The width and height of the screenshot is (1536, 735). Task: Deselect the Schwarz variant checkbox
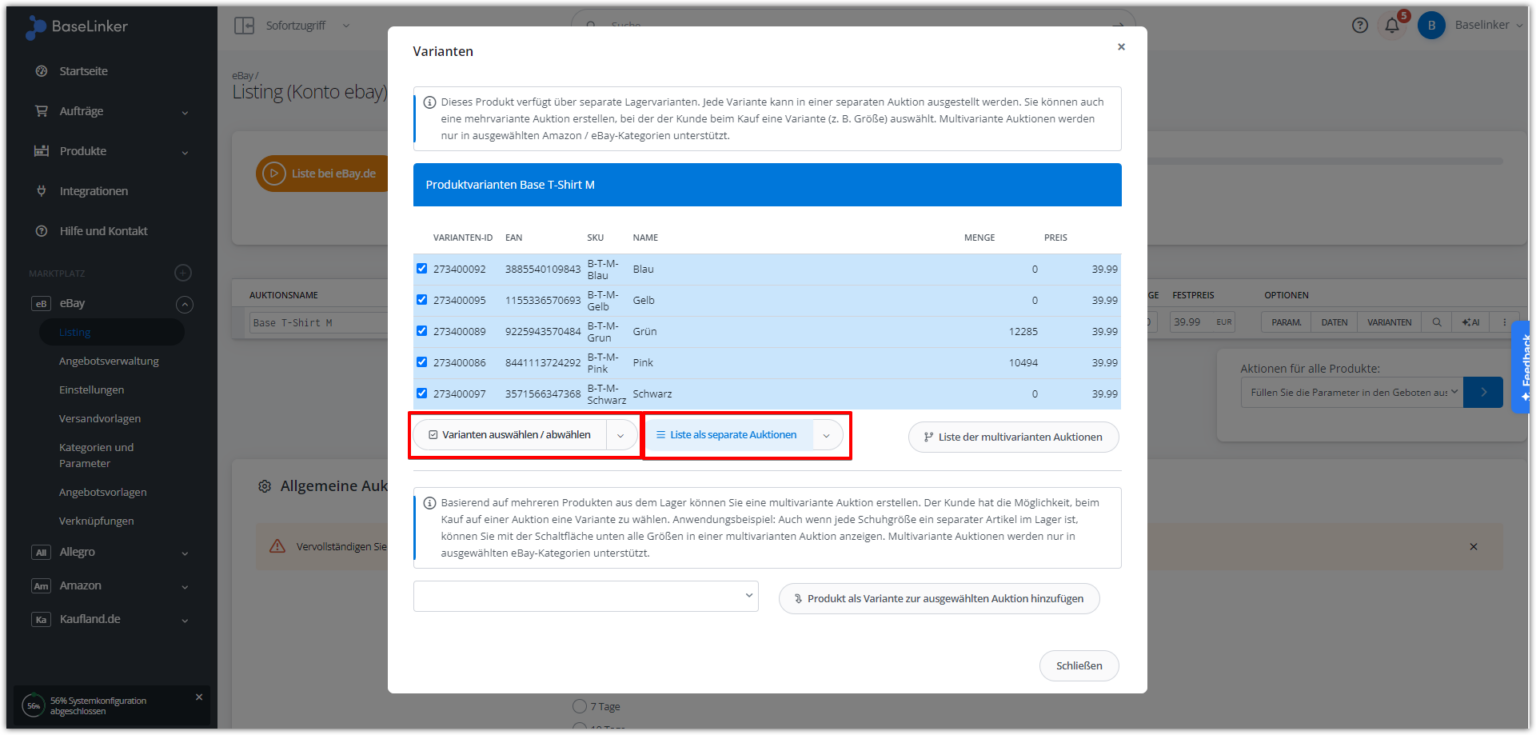[x=421, y=393]
